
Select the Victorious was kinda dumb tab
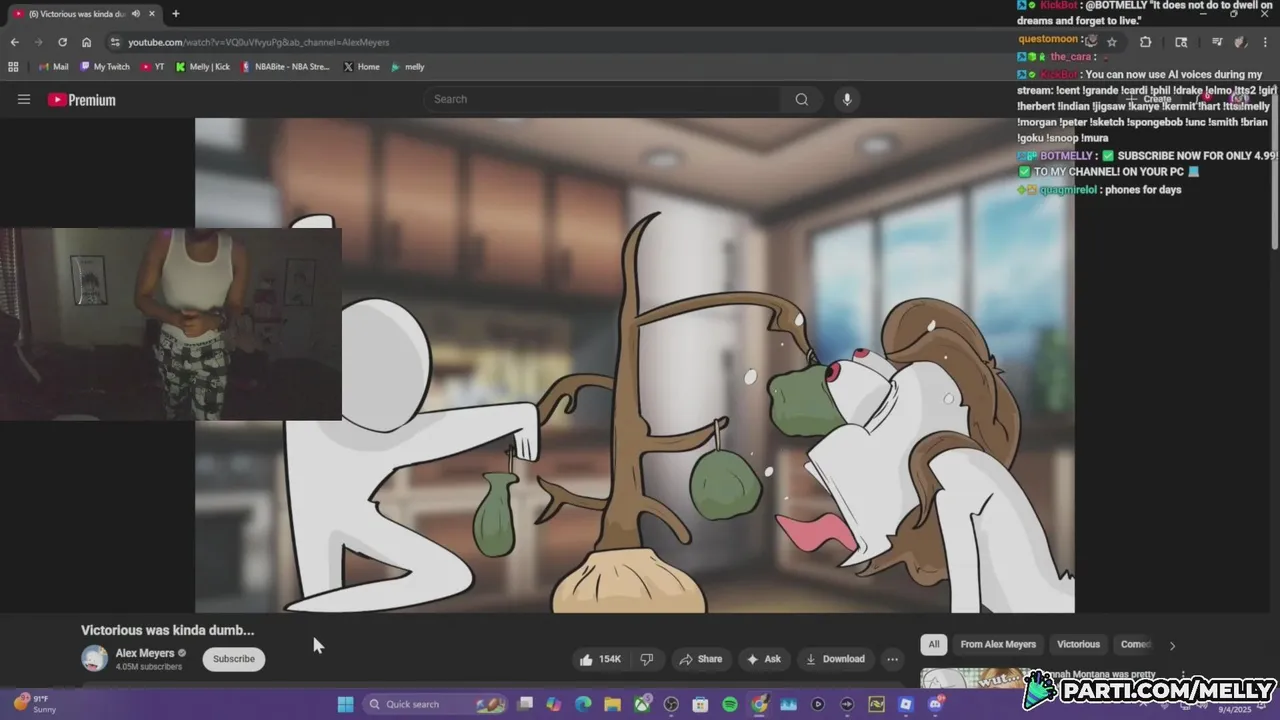click(x=84, y=14)
